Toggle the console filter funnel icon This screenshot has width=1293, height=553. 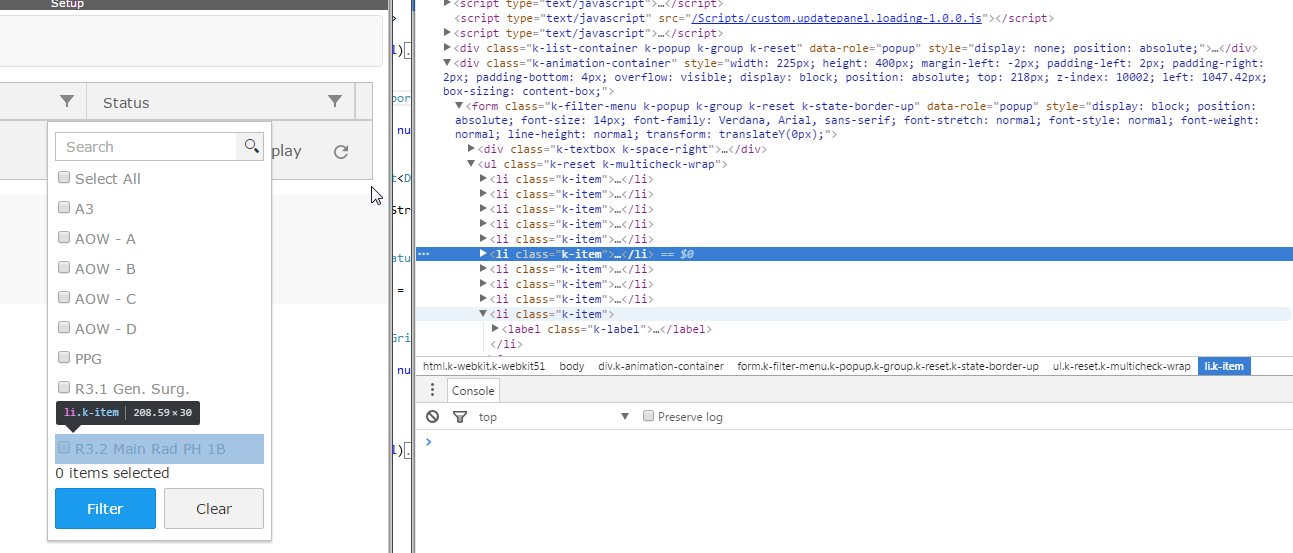coord(459,417)
